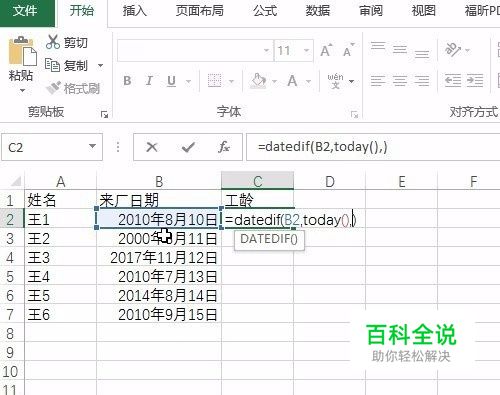Viewport: 500px width, 395px height.
Task: Click the Copy (复制) button
Action: click(67, 65)
